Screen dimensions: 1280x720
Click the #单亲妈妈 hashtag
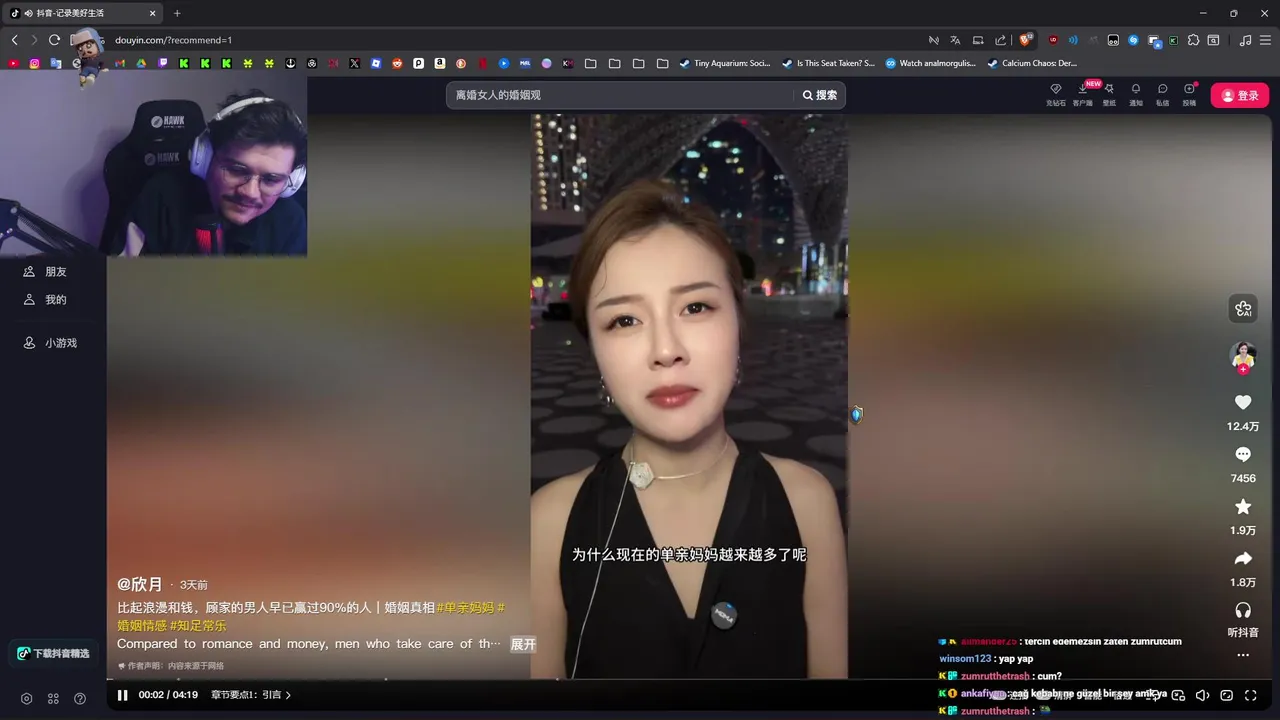(x=465, y=607)
